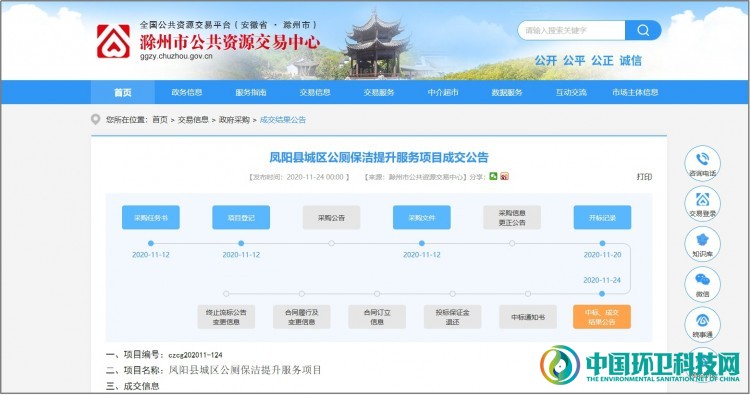
Task: Open the 皖事通 sidebar icon
Action: pyautogui.click(x=702, y=324)
